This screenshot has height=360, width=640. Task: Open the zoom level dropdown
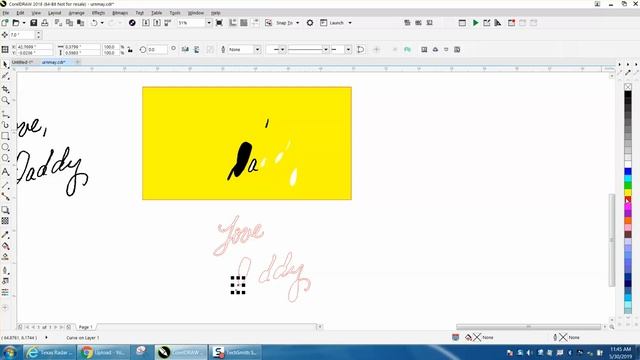209,23
